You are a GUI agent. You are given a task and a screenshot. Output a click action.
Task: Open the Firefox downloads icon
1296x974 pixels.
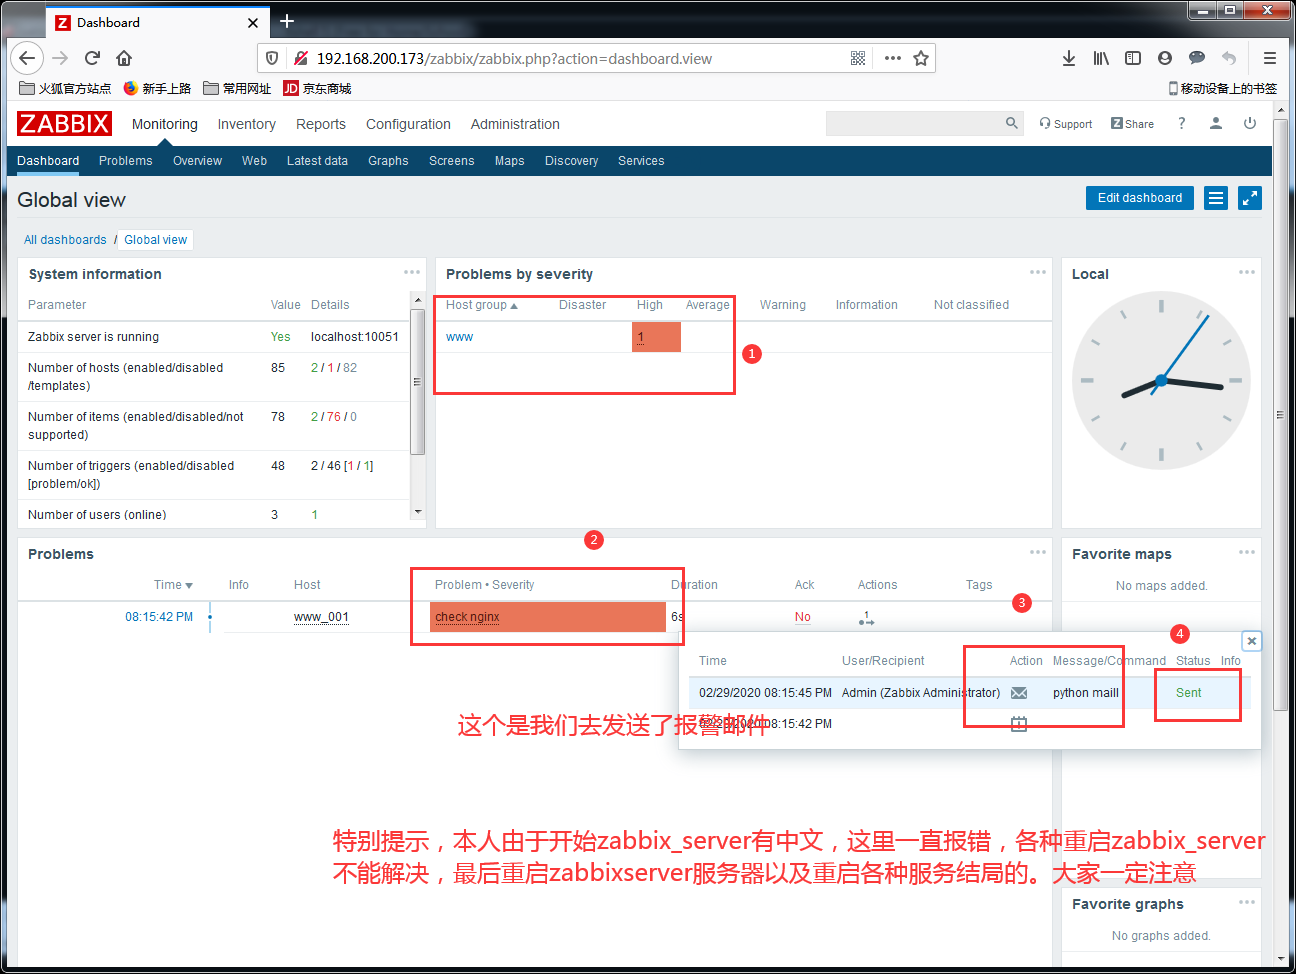point(1069,58)
